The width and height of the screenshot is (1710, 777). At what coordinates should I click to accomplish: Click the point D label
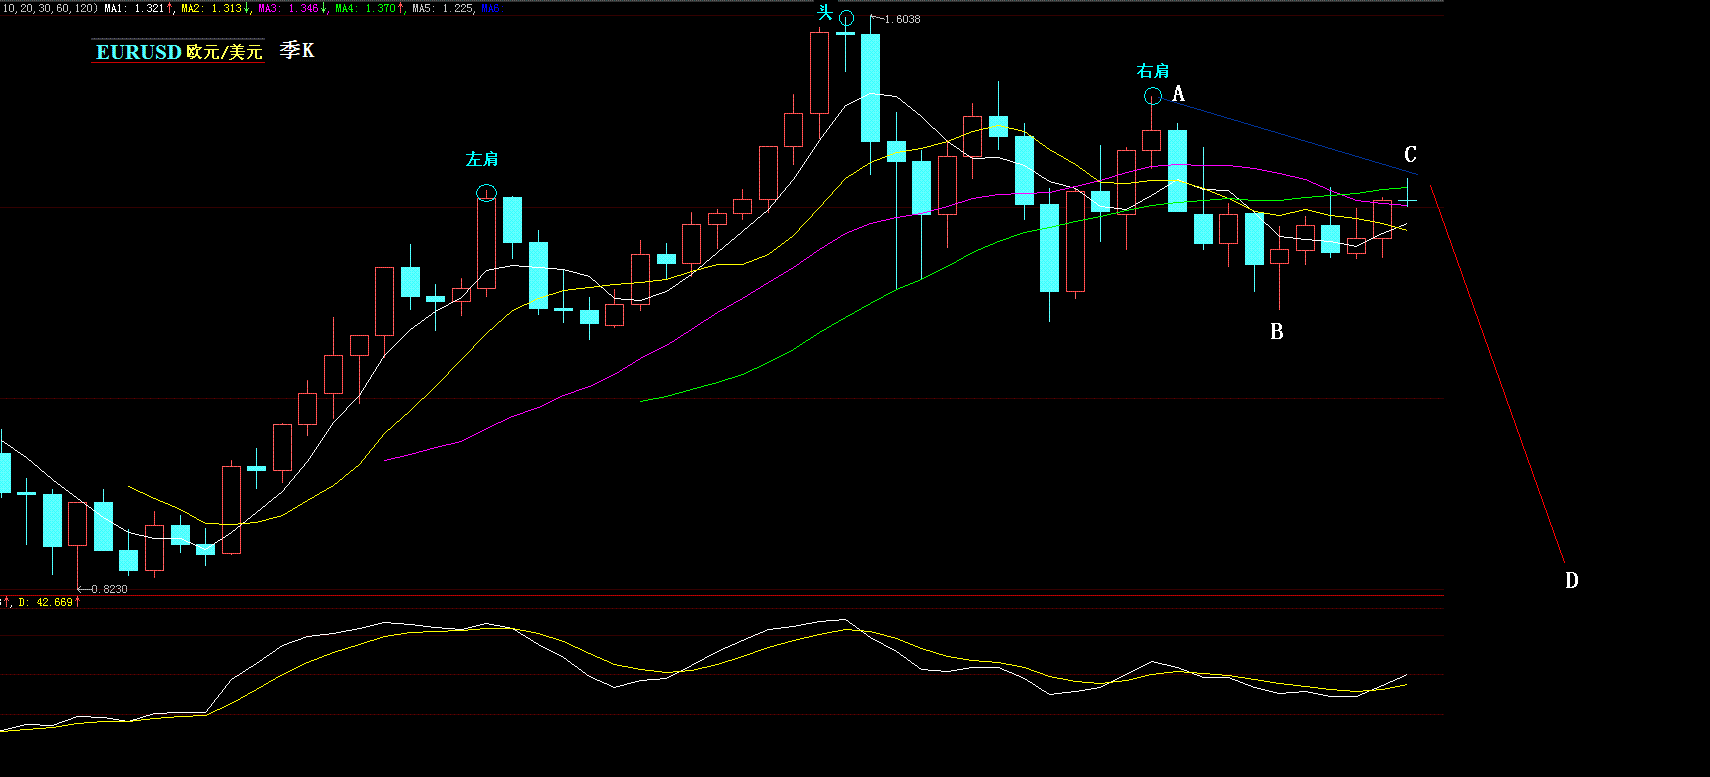[1572, 581]
